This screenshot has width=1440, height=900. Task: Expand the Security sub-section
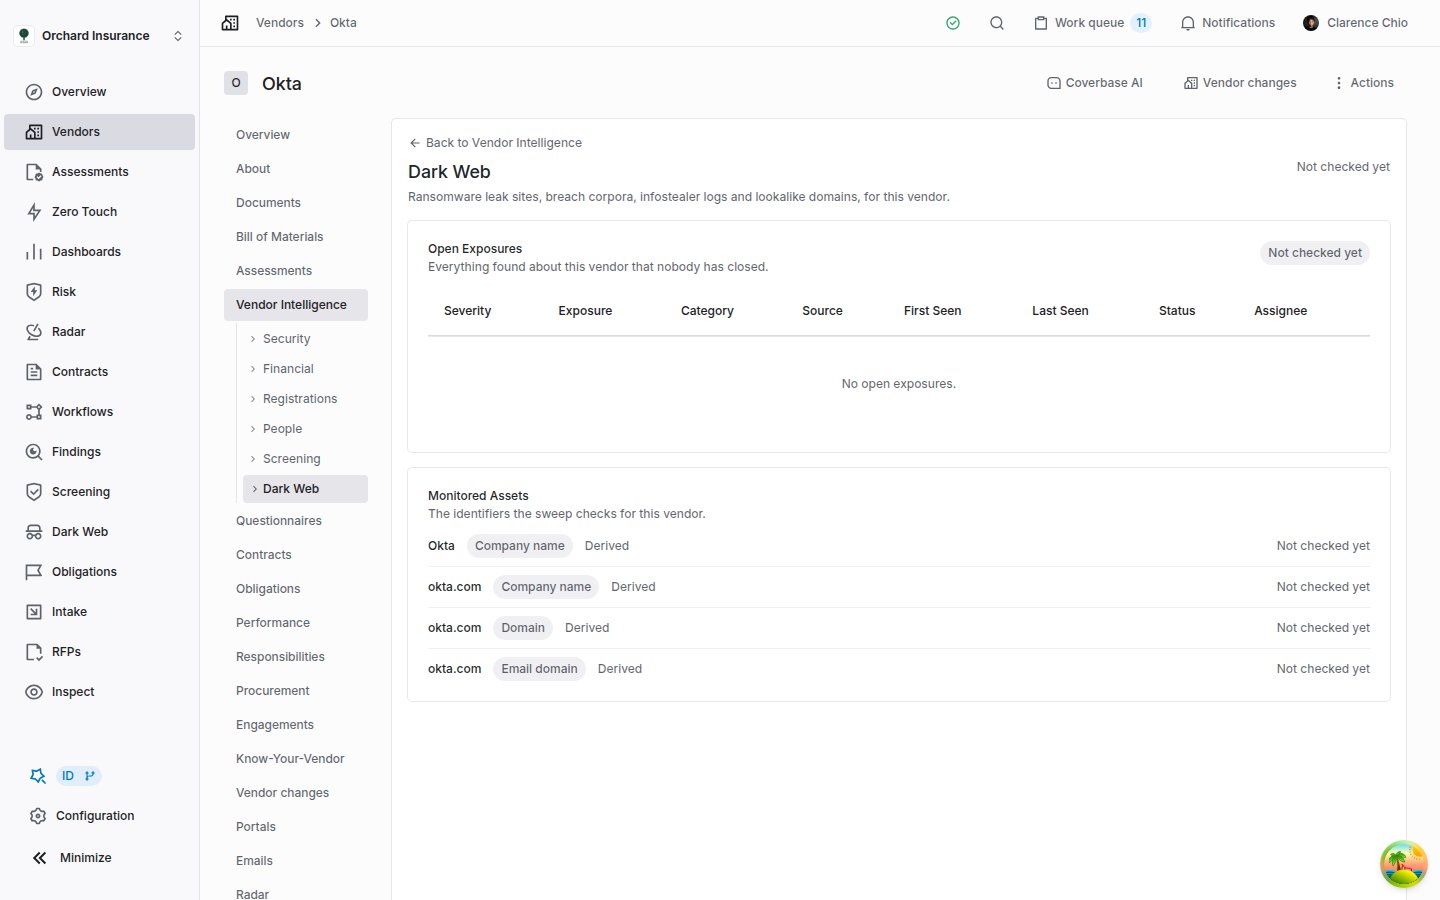pos(253,339)
